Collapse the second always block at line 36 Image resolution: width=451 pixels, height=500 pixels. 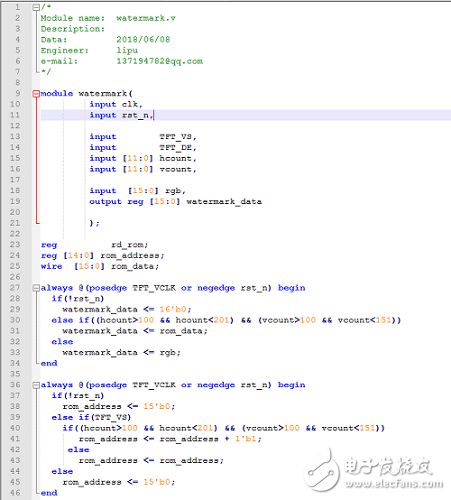36,385
